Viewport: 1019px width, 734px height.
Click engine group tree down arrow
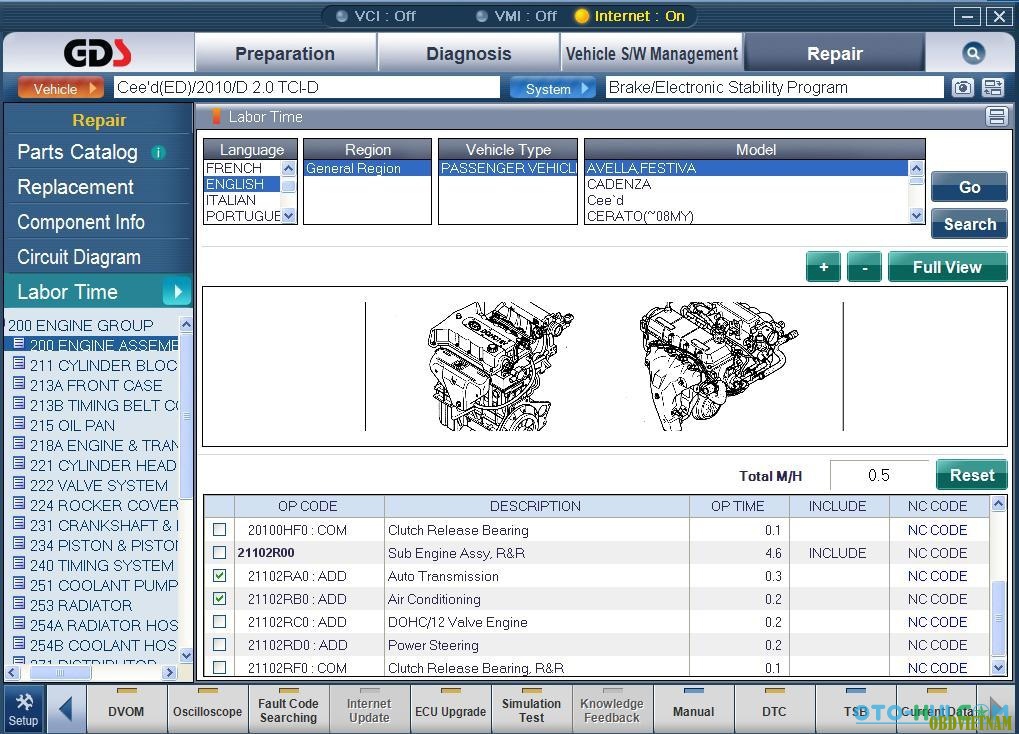coord(186,655)
